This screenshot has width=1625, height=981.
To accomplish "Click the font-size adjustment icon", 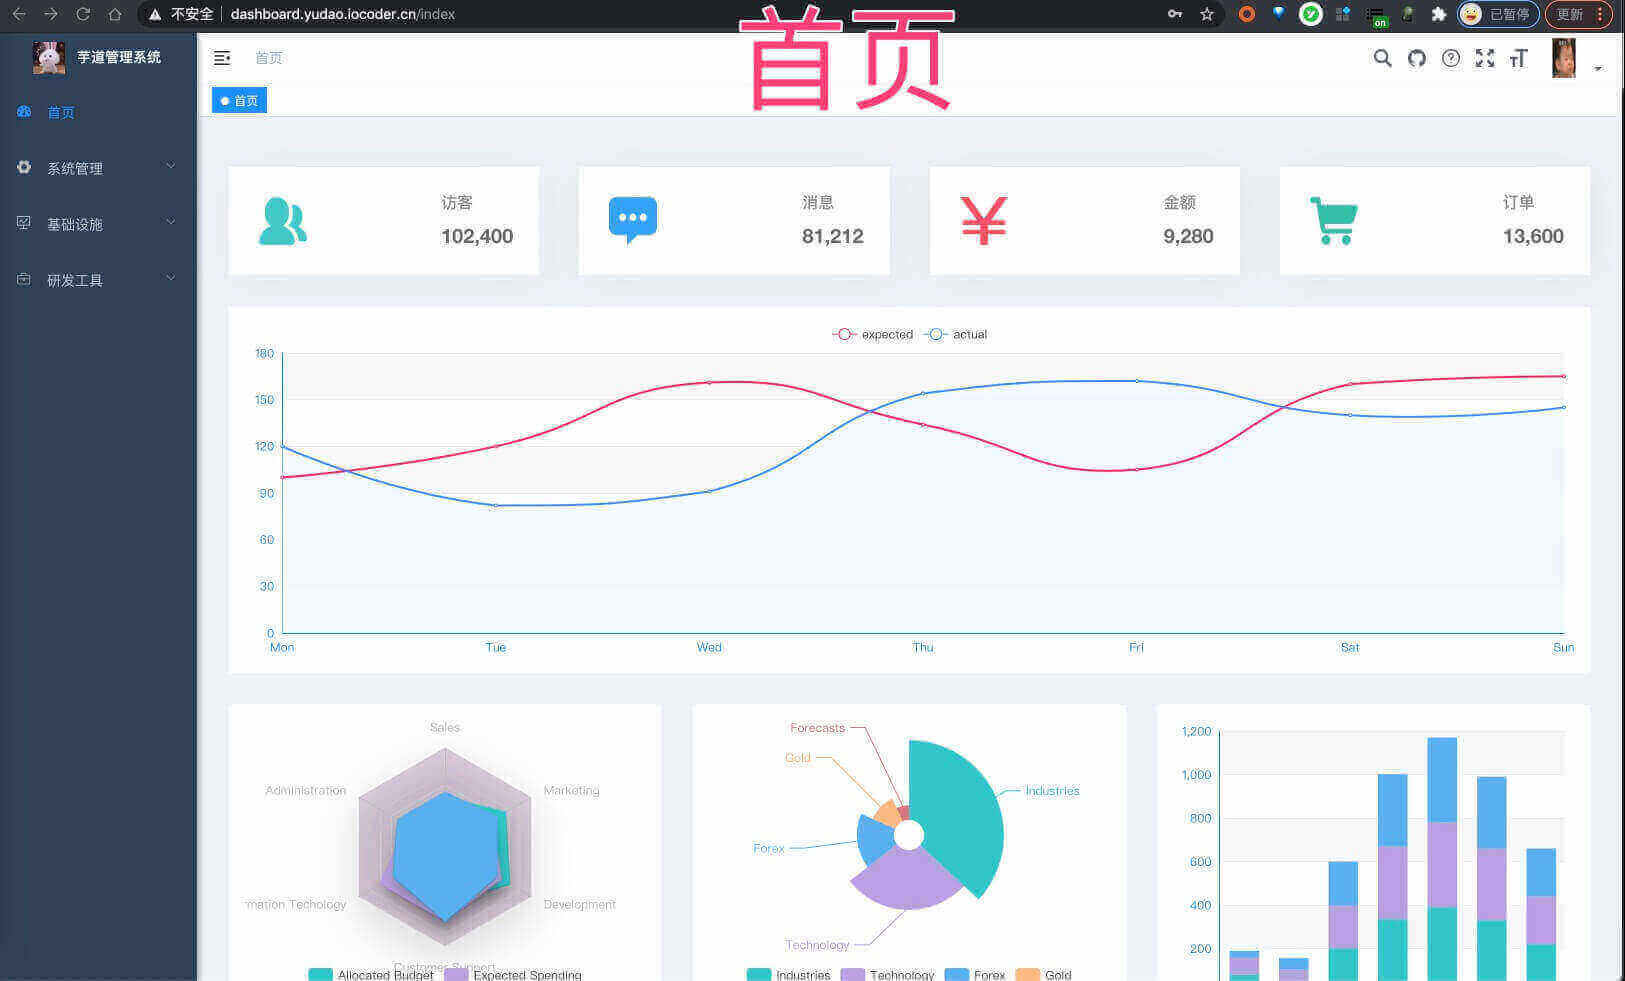I will [x=1519, y=59].
